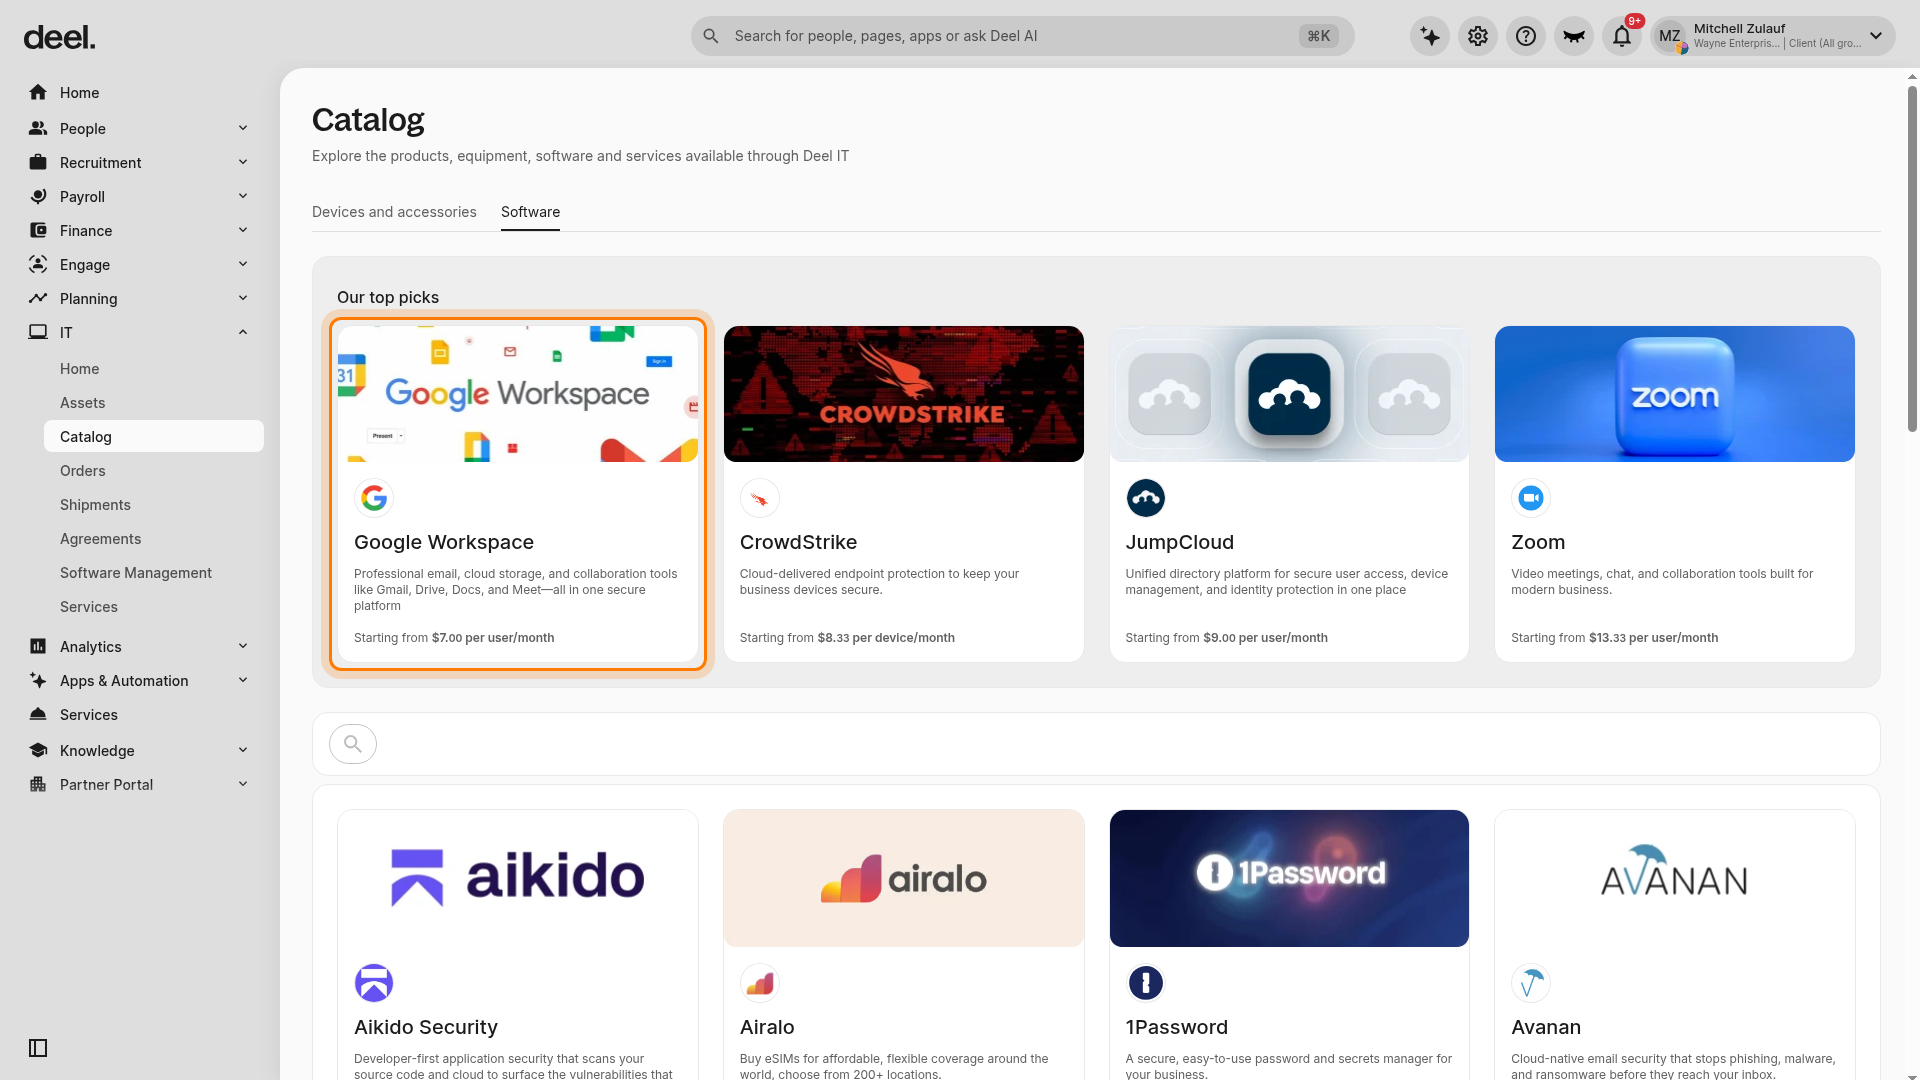This screenshot has width=1920, height=1080.
Task: Click the IT laptop icon
Action: [x=38, y=332]
